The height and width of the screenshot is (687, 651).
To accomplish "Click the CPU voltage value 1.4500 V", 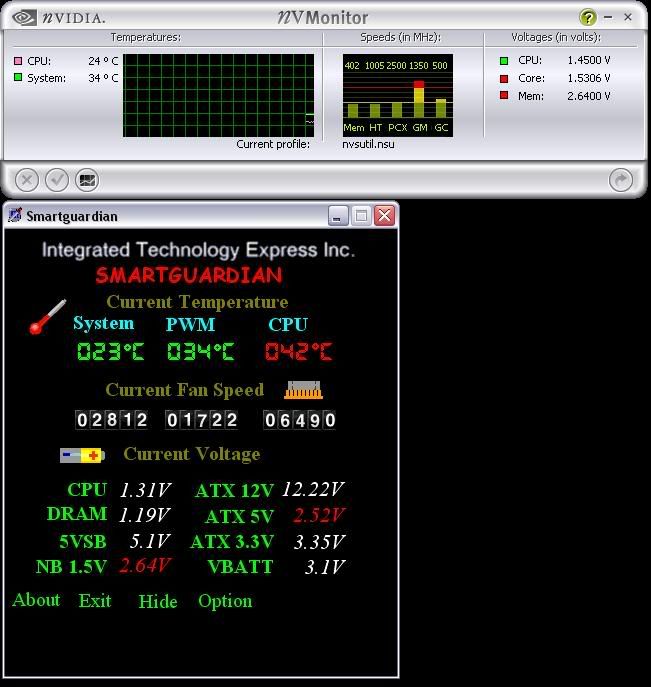I will click(x=589, y=60).
